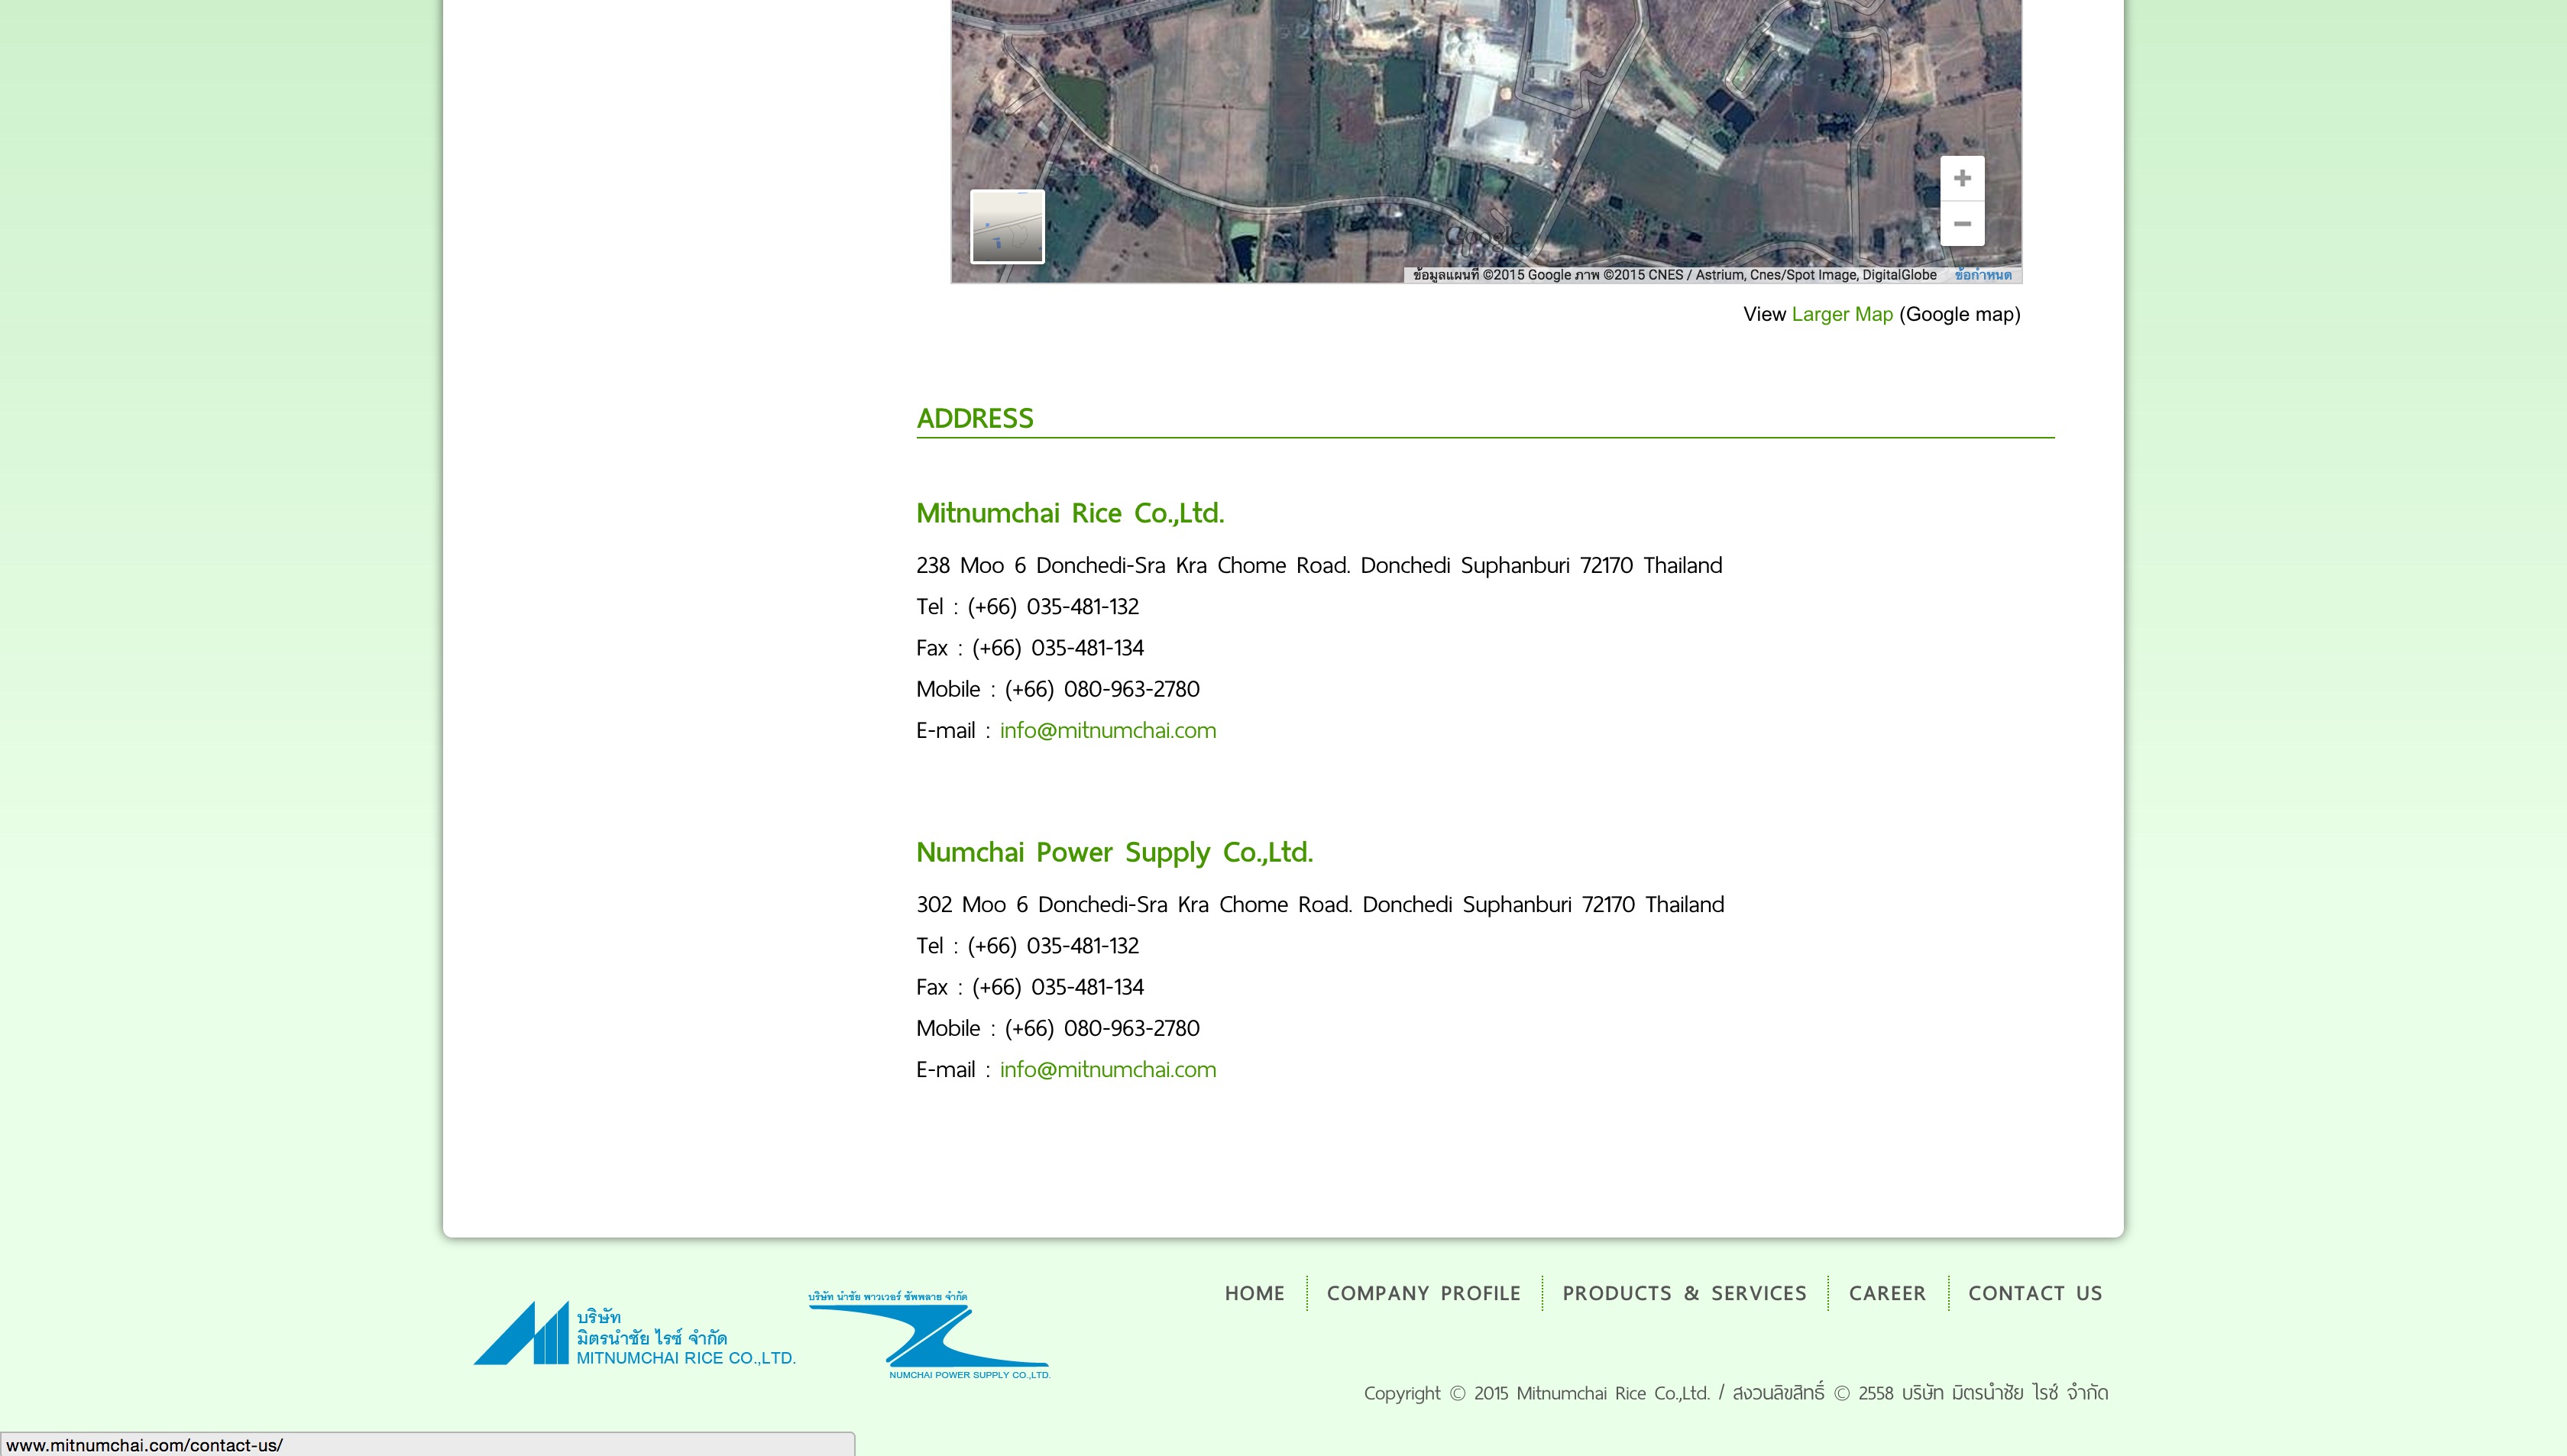Viewport: 2567px width, 1456px height.
Task: Open CONTACT US footer menu item
Action: 2035,1293
